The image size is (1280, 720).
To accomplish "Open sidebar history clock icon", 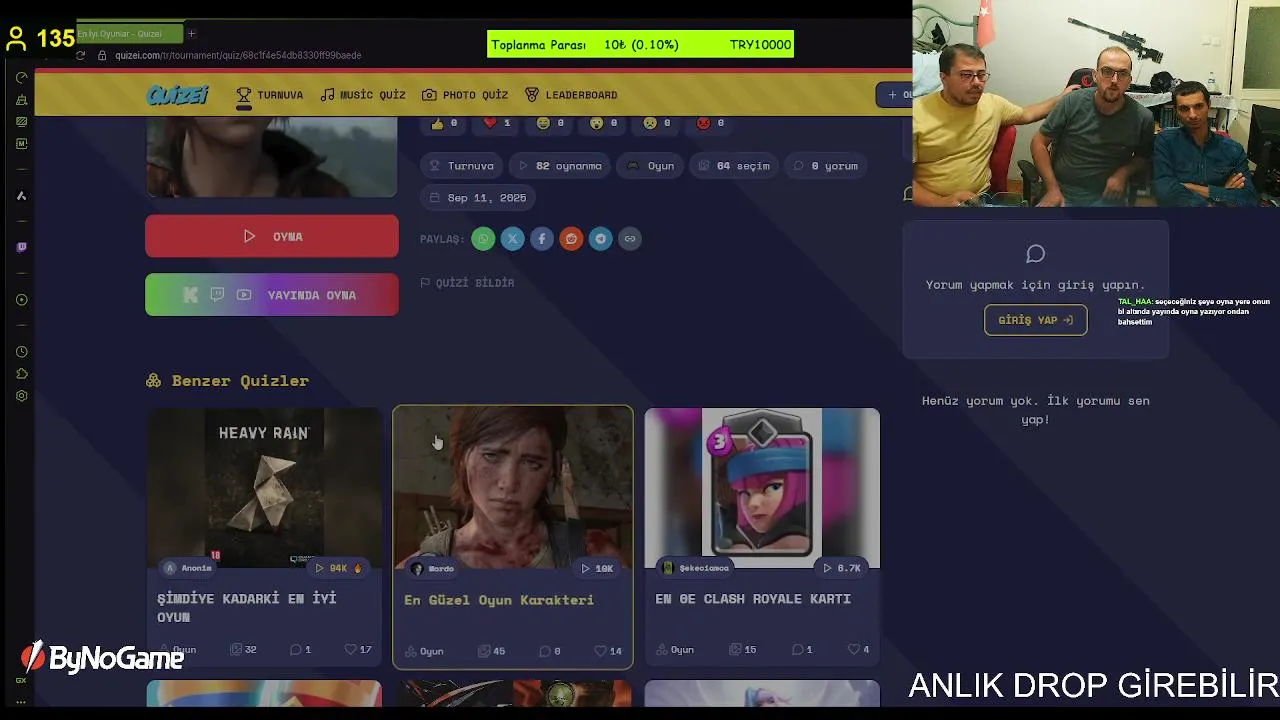I will click(21, 352).
